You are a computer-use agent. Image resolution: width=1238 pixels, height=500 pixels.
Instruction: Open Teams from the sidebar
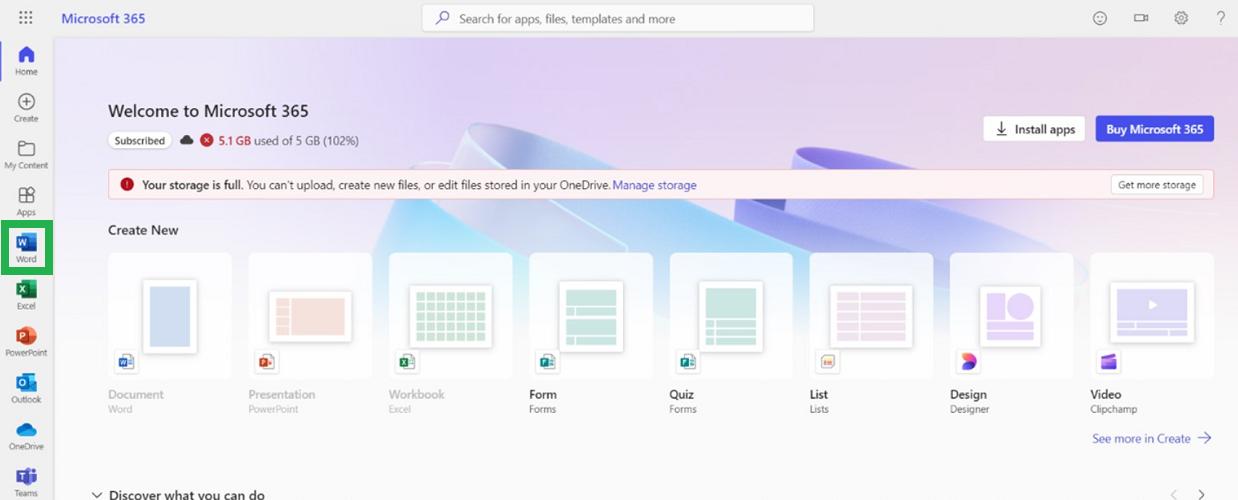26,479
